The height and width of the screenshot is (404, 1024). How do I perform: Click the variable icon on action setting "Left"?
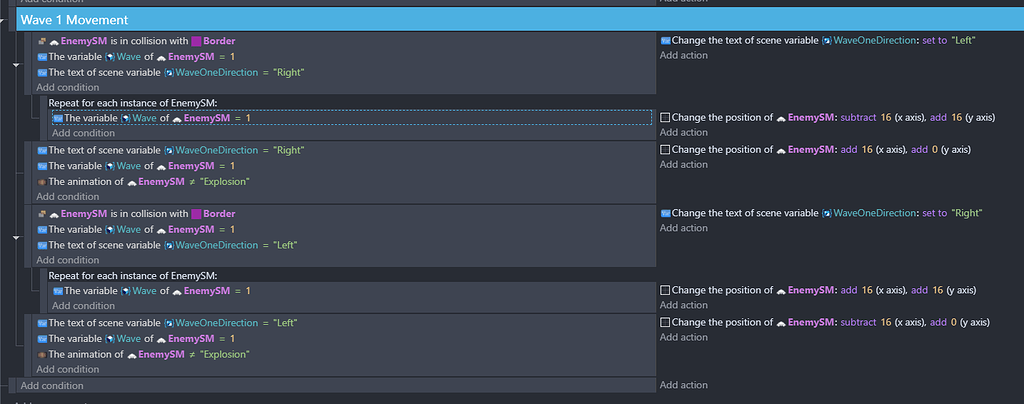(x=665, y=40)
